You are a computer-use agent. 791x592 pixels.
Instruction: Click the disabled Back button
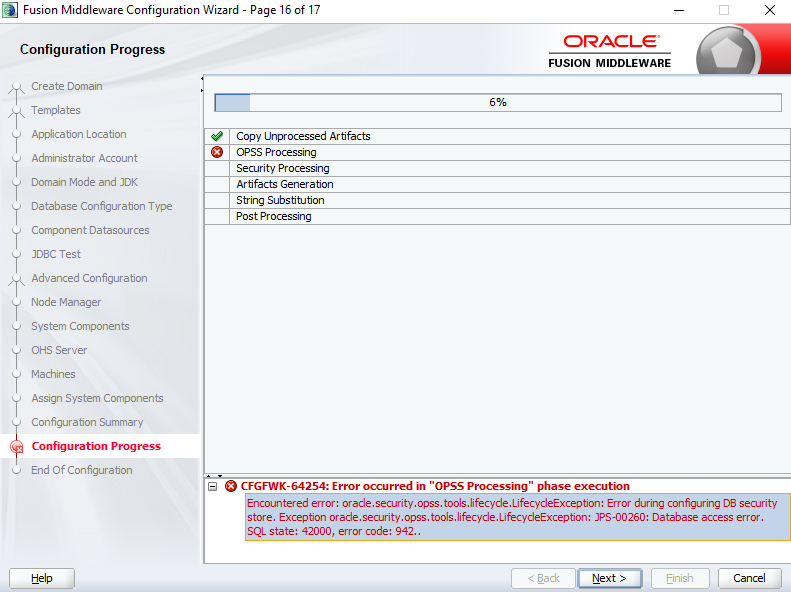tap(543, 578)
